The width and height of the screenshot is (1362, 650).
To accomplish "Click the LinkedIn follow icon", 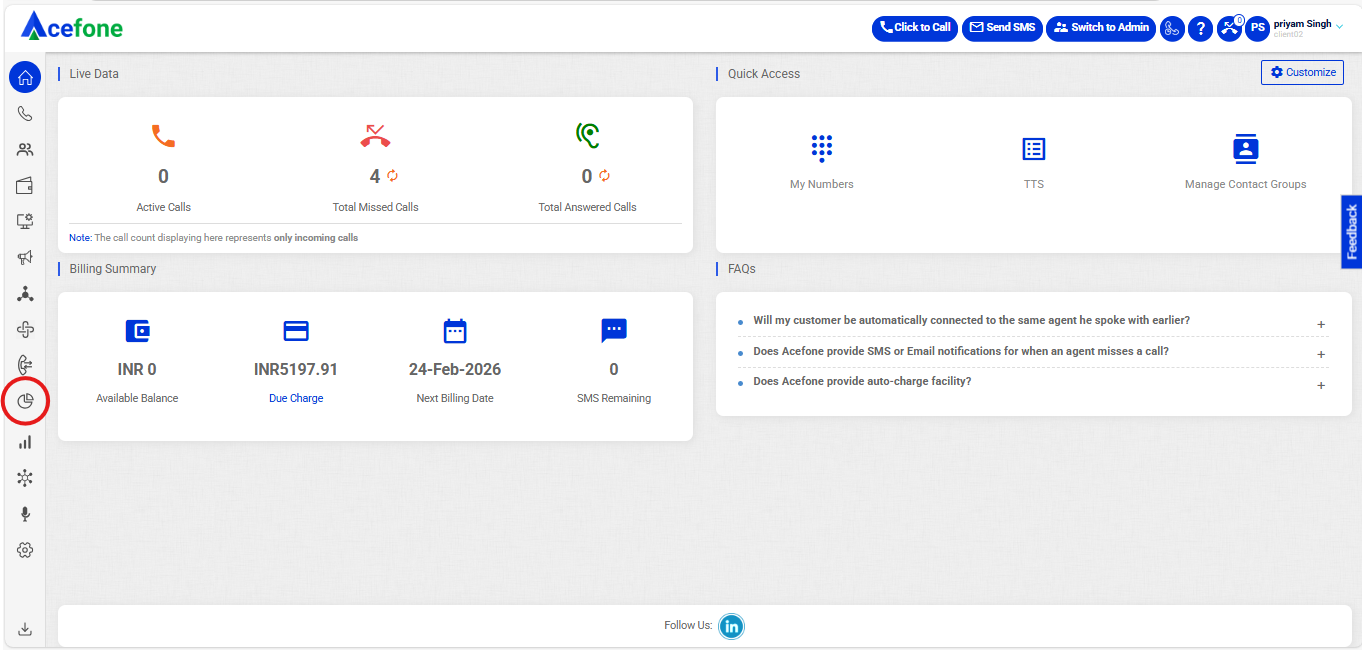I will [x=732, y=626].
